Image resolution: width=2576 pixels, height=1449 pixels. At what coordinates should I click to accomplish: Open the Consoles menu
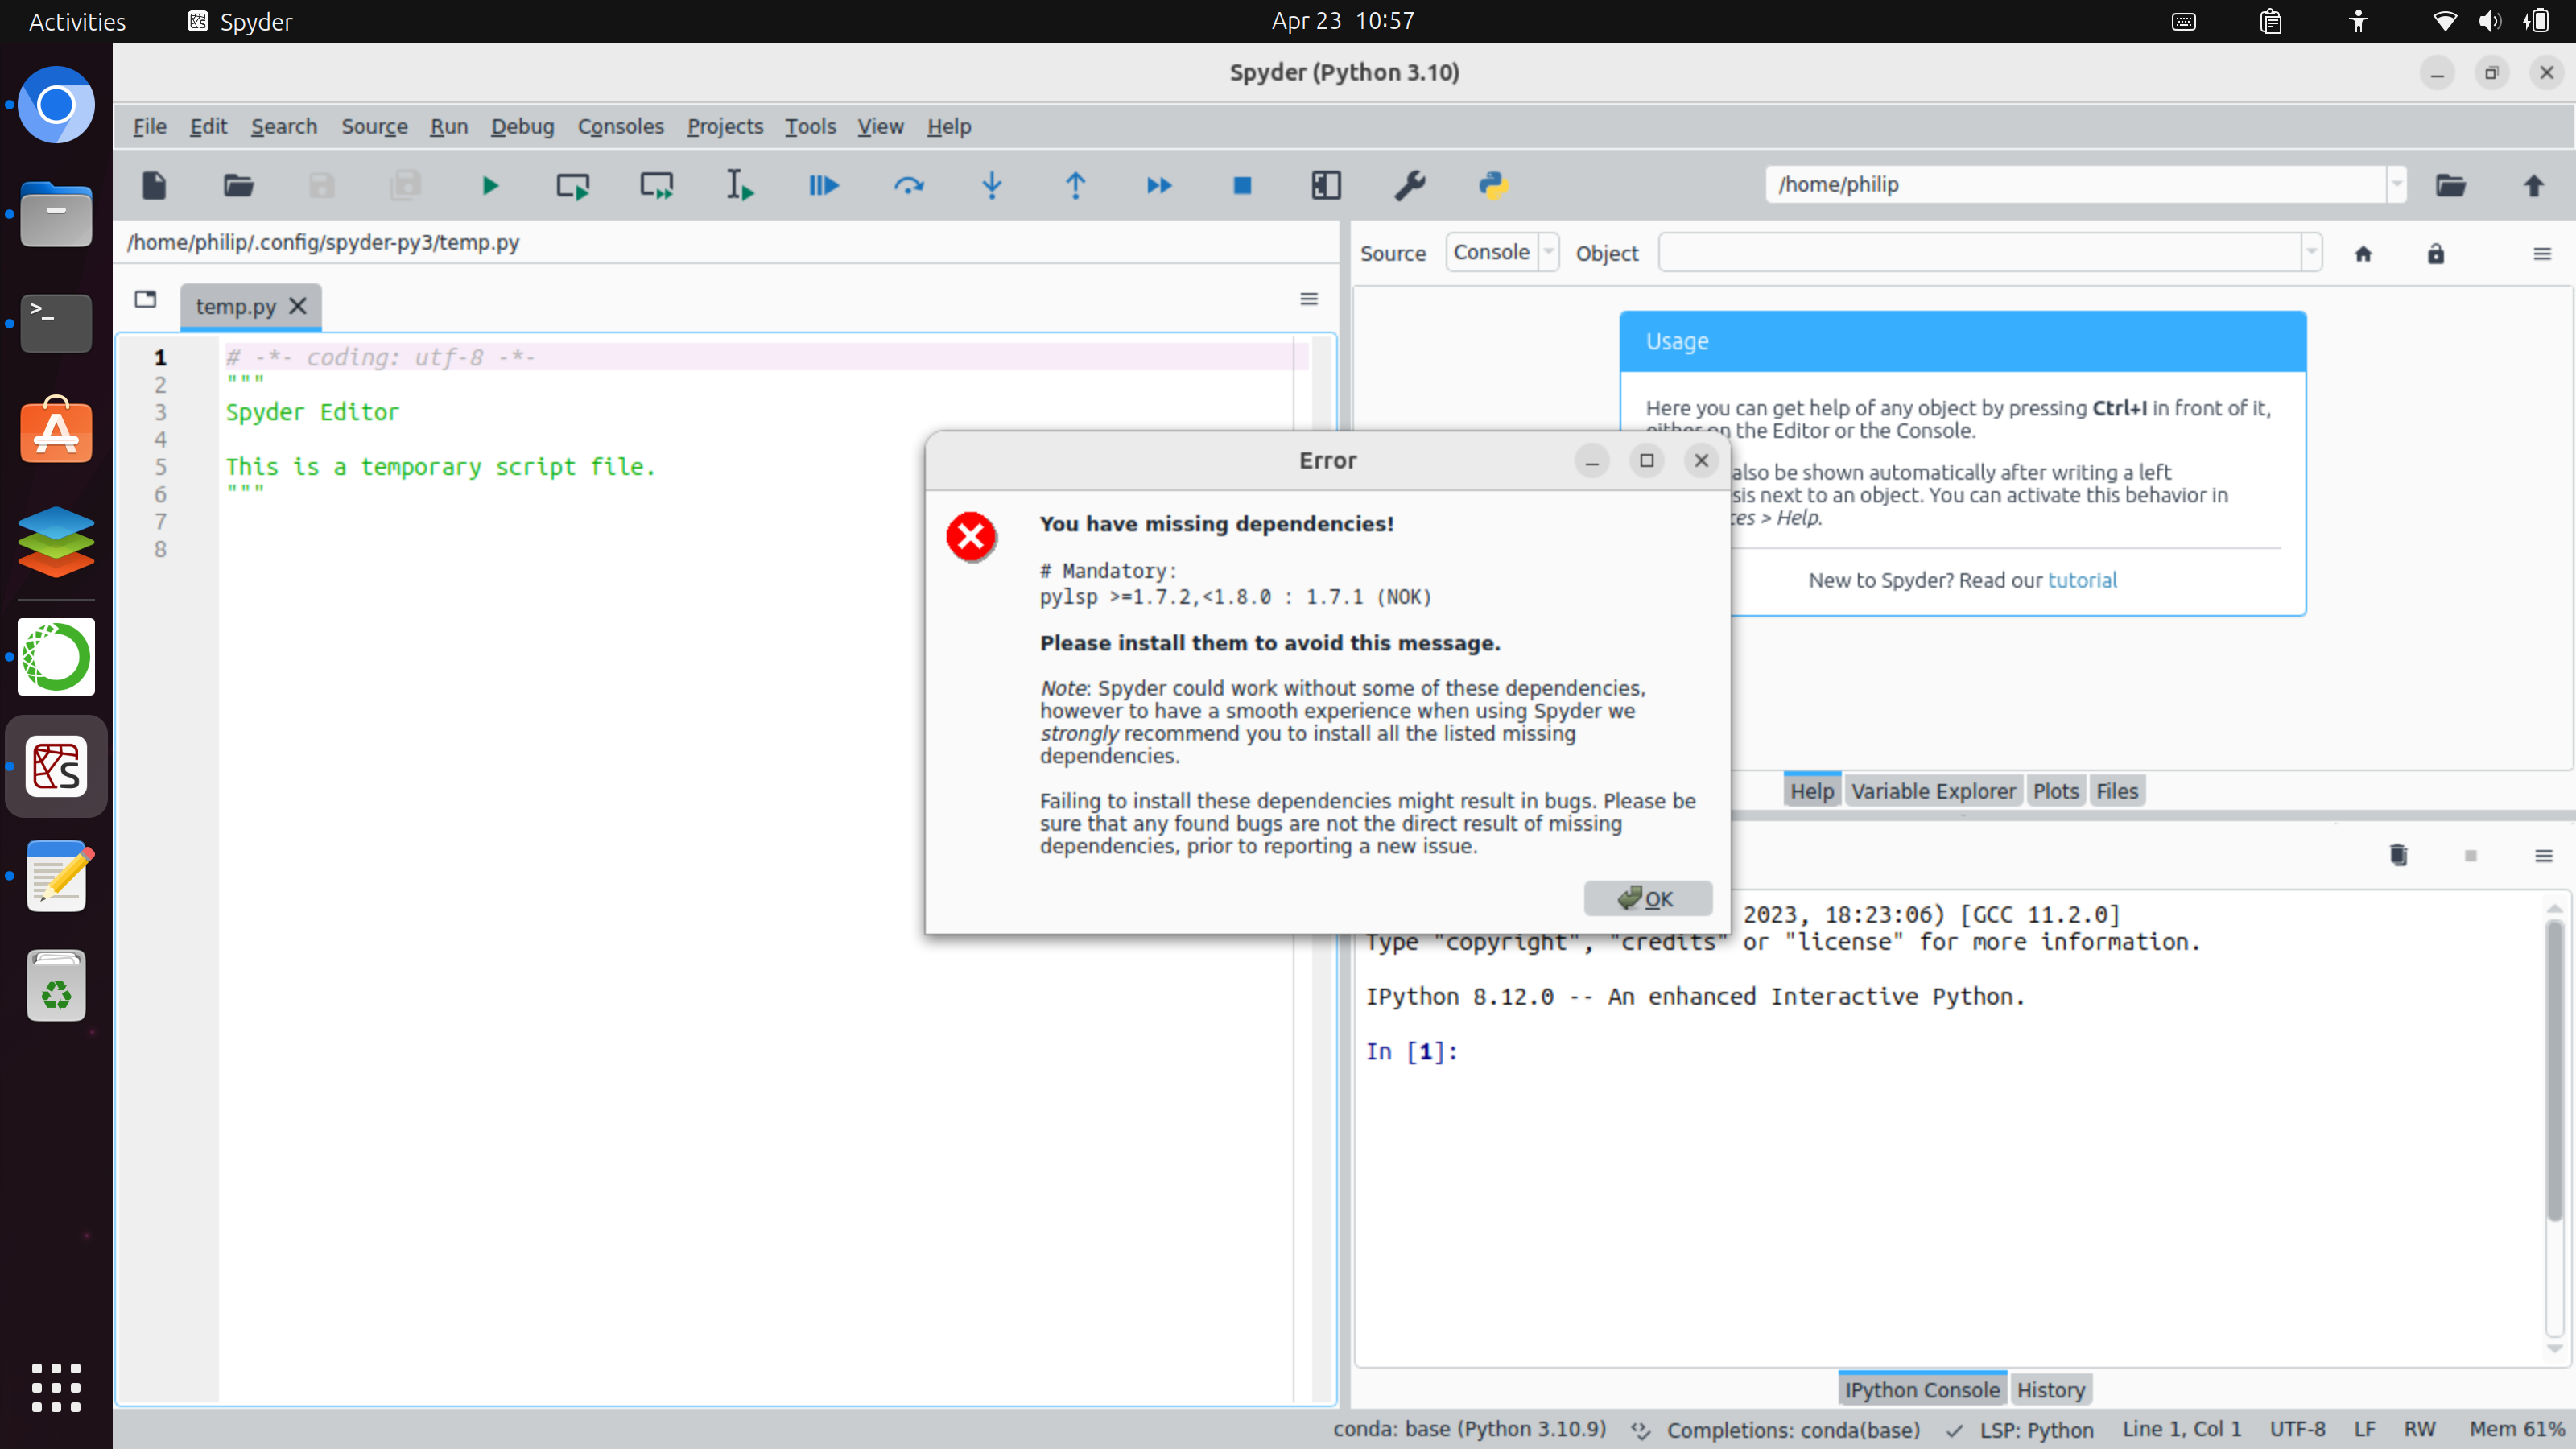tap(620, 126)
